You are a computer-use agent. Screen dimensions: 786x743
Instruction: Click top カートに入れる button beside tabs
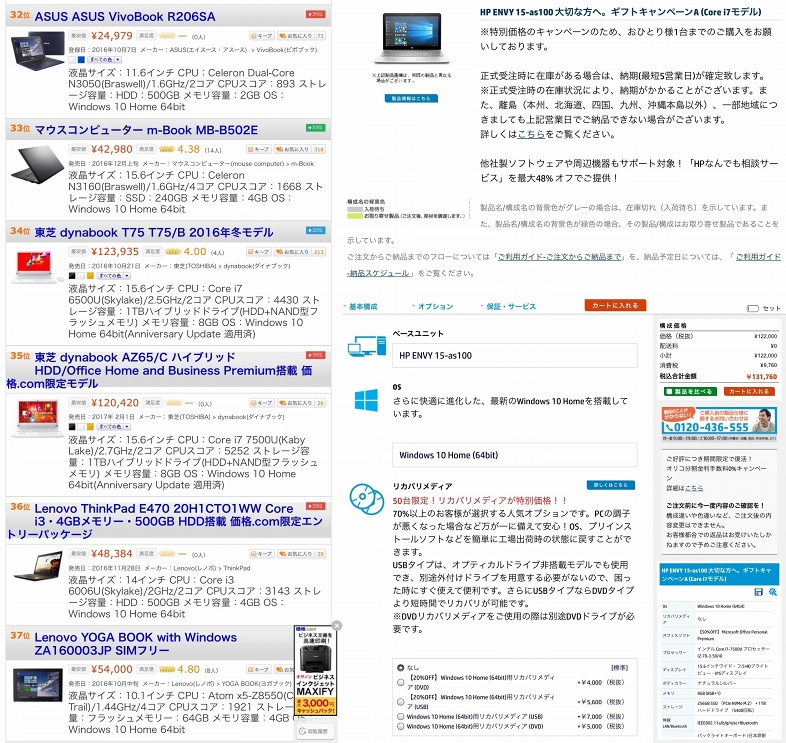click(x=615, y=305)
